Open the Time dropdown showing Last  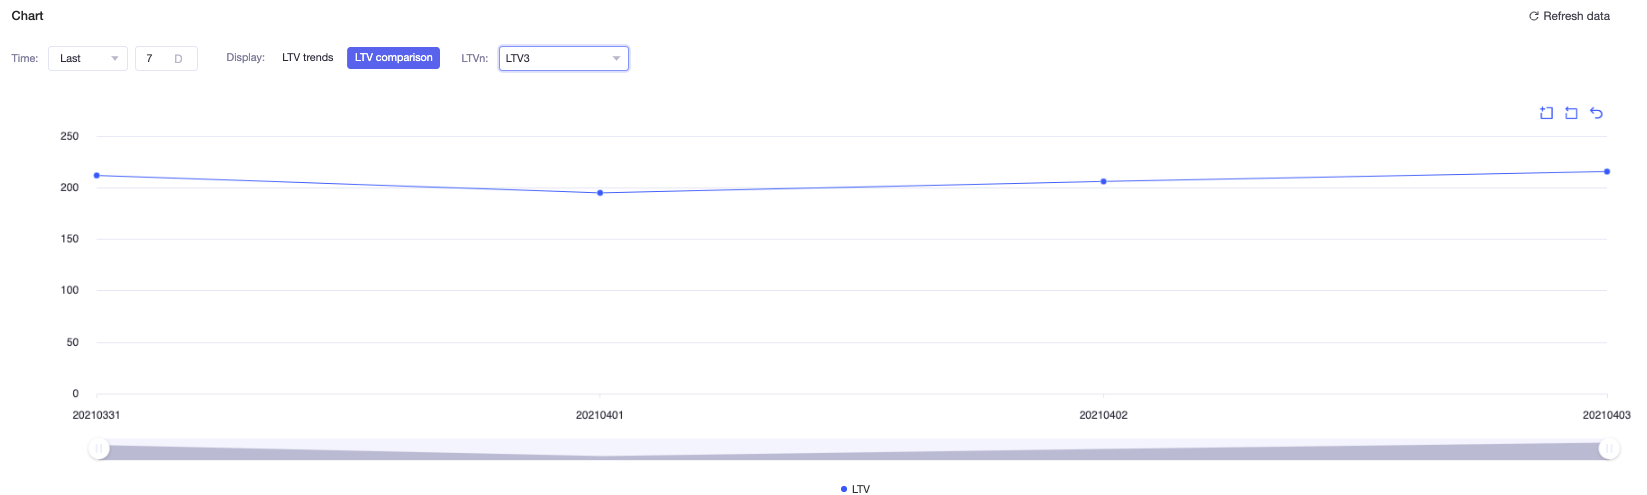pyautogui.click(x=88, y=58)
